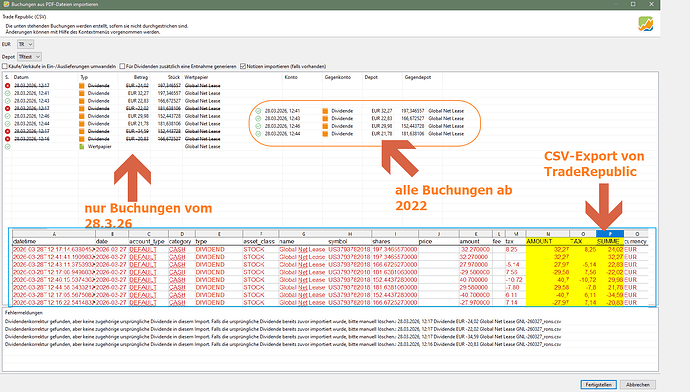690x392 pixels.
Task: Sort by the Betrag column header
Action: [x=141, y=77]
